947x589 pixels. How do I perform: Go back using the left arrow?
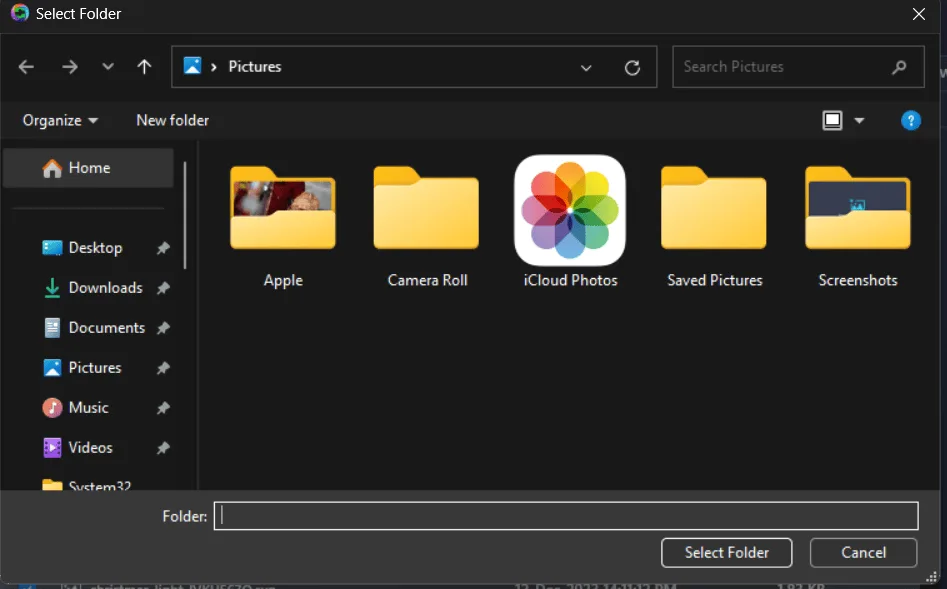pos(26,67)
